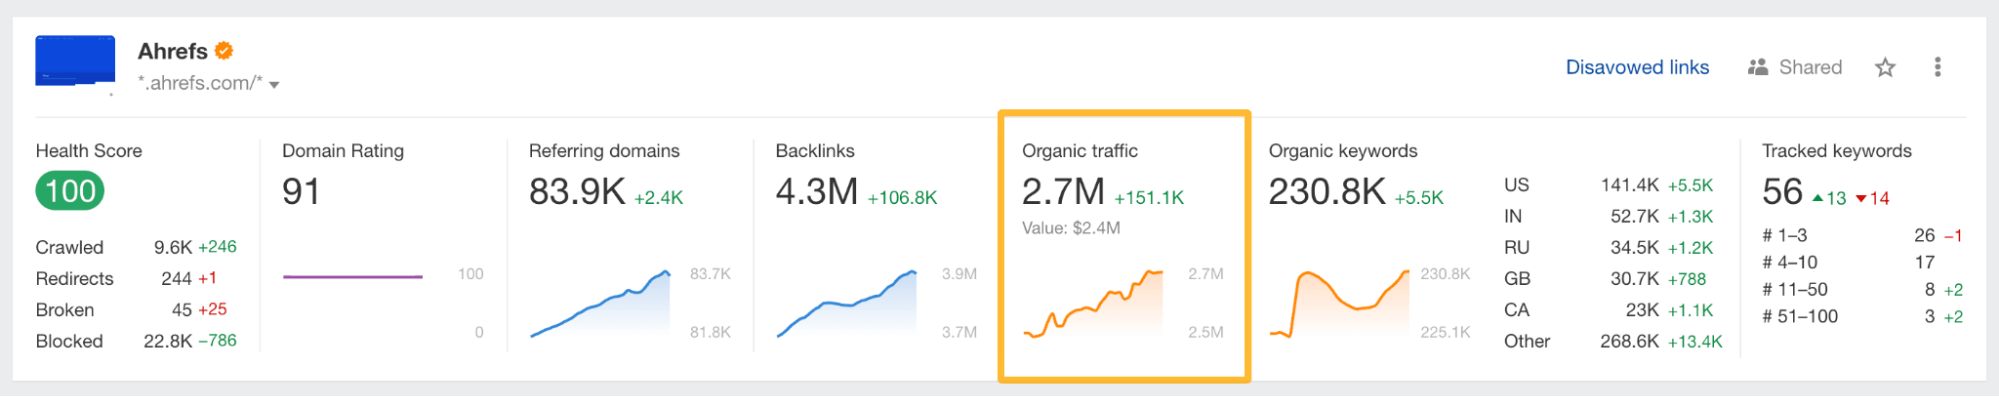Click the +106.8K backlinks change
The width and height of the screenshot is (1999, 397).
902,198
